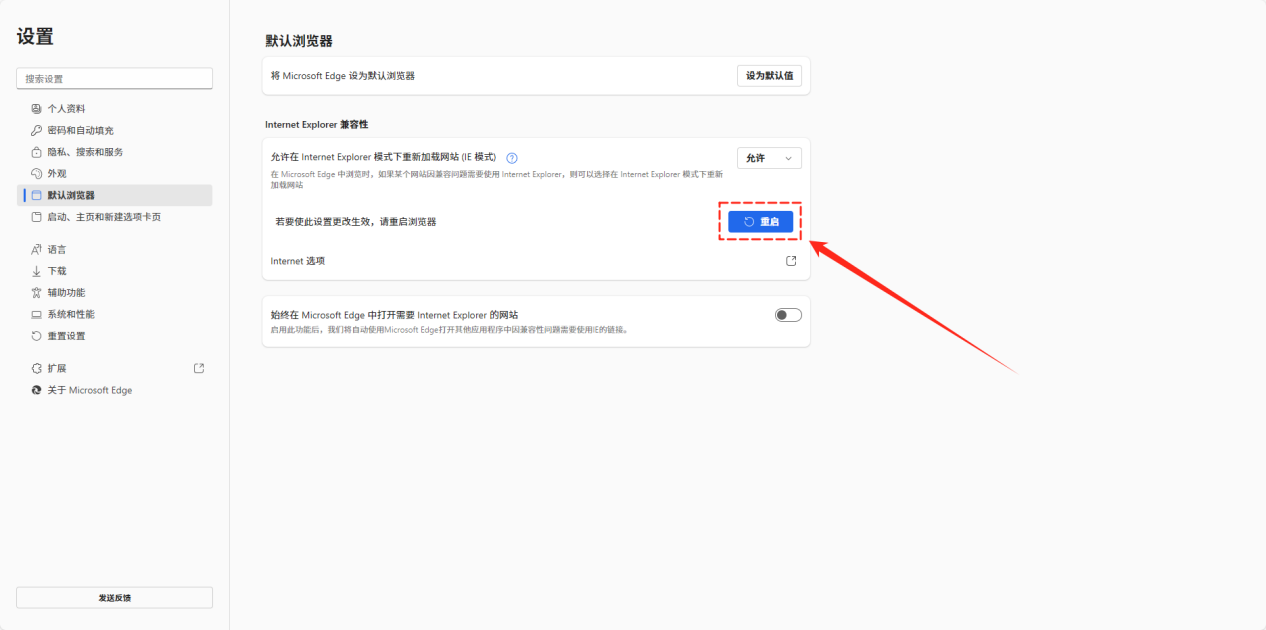Select the key icon for 密码和自动填充
This screenshot has height=630, width=1266.
coord(35,130)
